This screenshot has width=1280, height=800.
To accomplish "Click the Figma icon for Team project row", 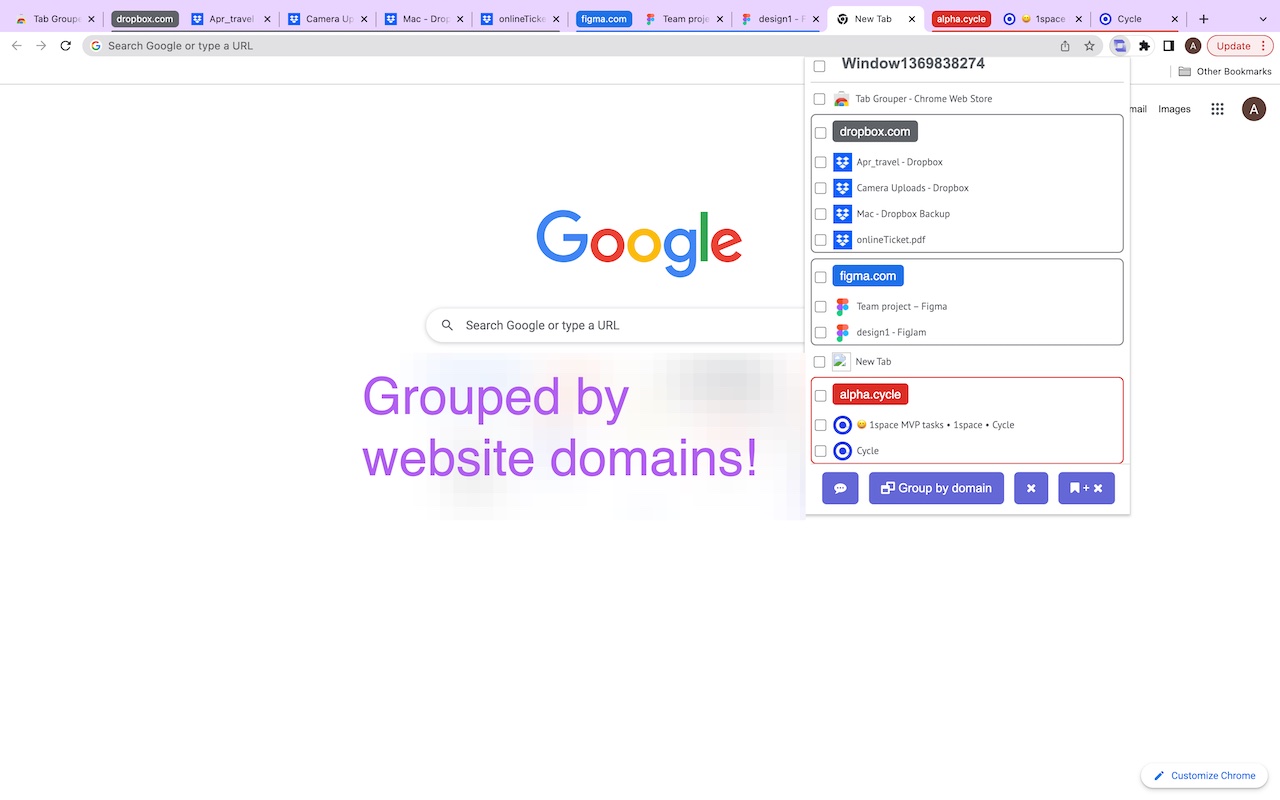I will click(x=842, y=307).
